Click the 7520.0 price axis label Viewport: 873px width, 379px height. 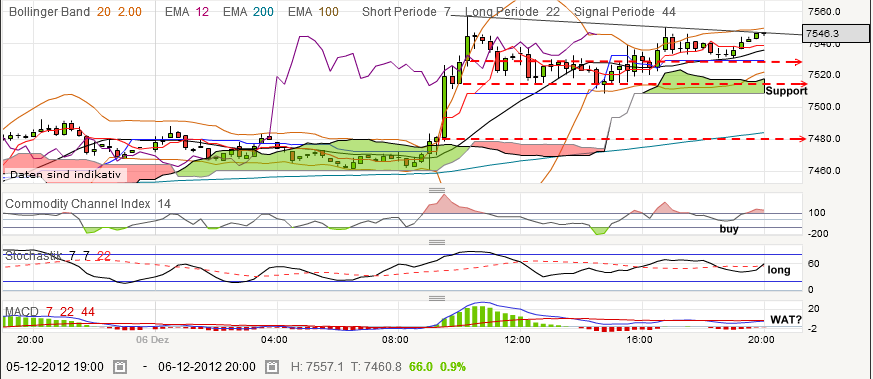click(825, 75)
